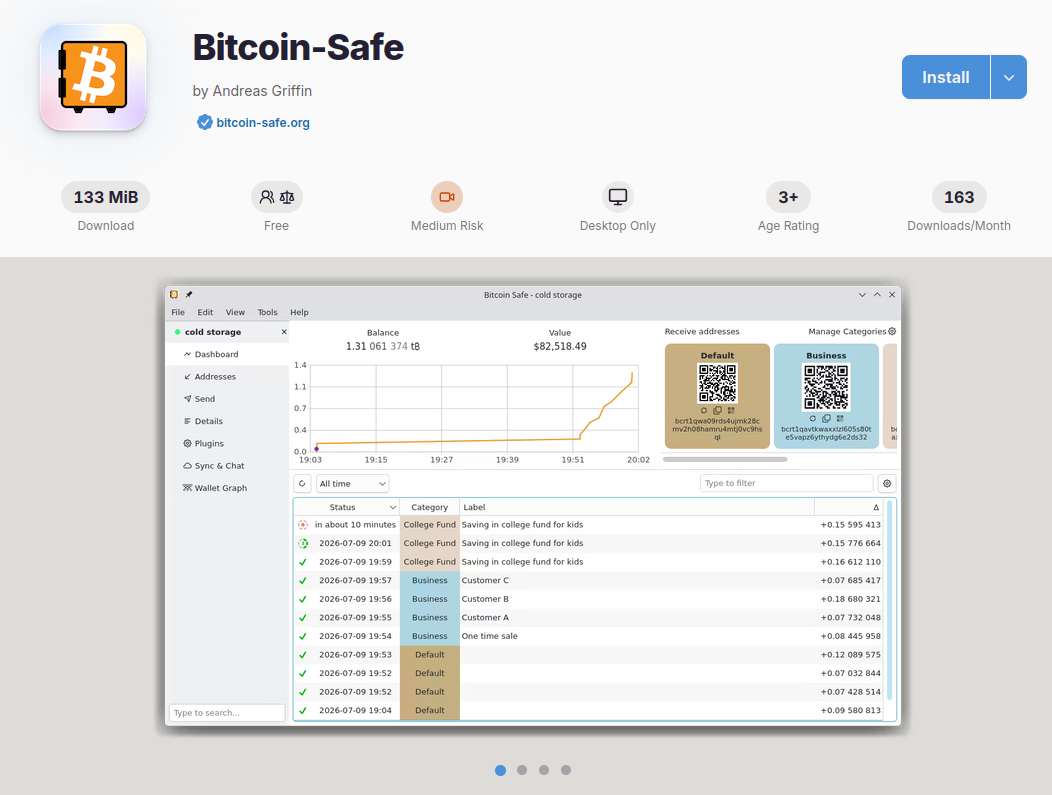Viewport: 1052px width, 795px height.
Task: Click the Details lines icon in sidebar
Action: point(187,421)
